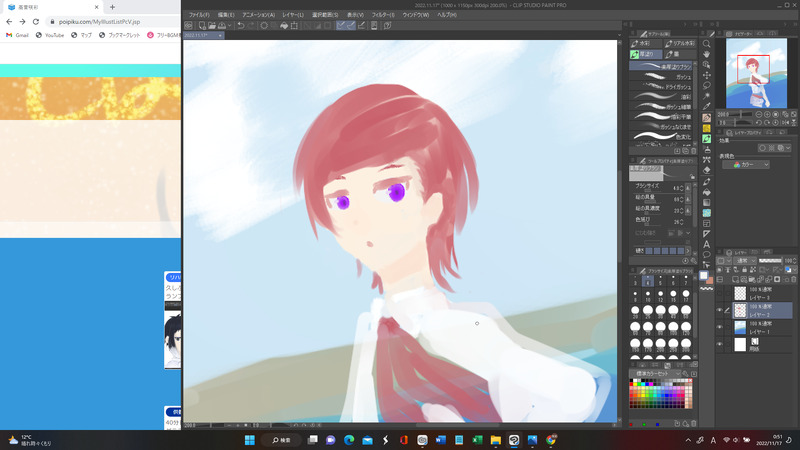Open save icon dropdown arrow in command bar
Image resolution: width=800 pixels, height=450 pixels.
[230, 26]
